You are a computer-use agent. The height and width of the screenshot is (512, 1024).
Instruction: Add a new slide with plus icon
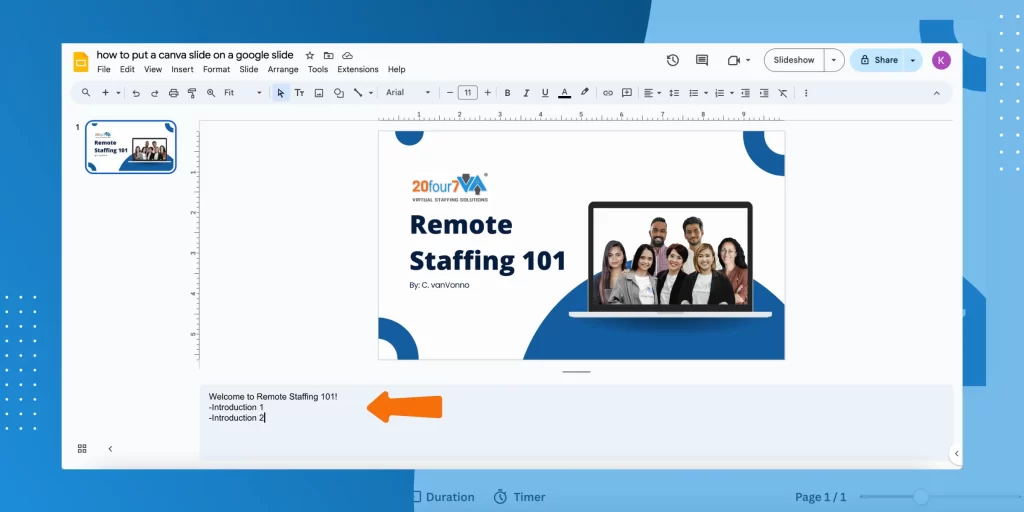(x=105, y=93)
